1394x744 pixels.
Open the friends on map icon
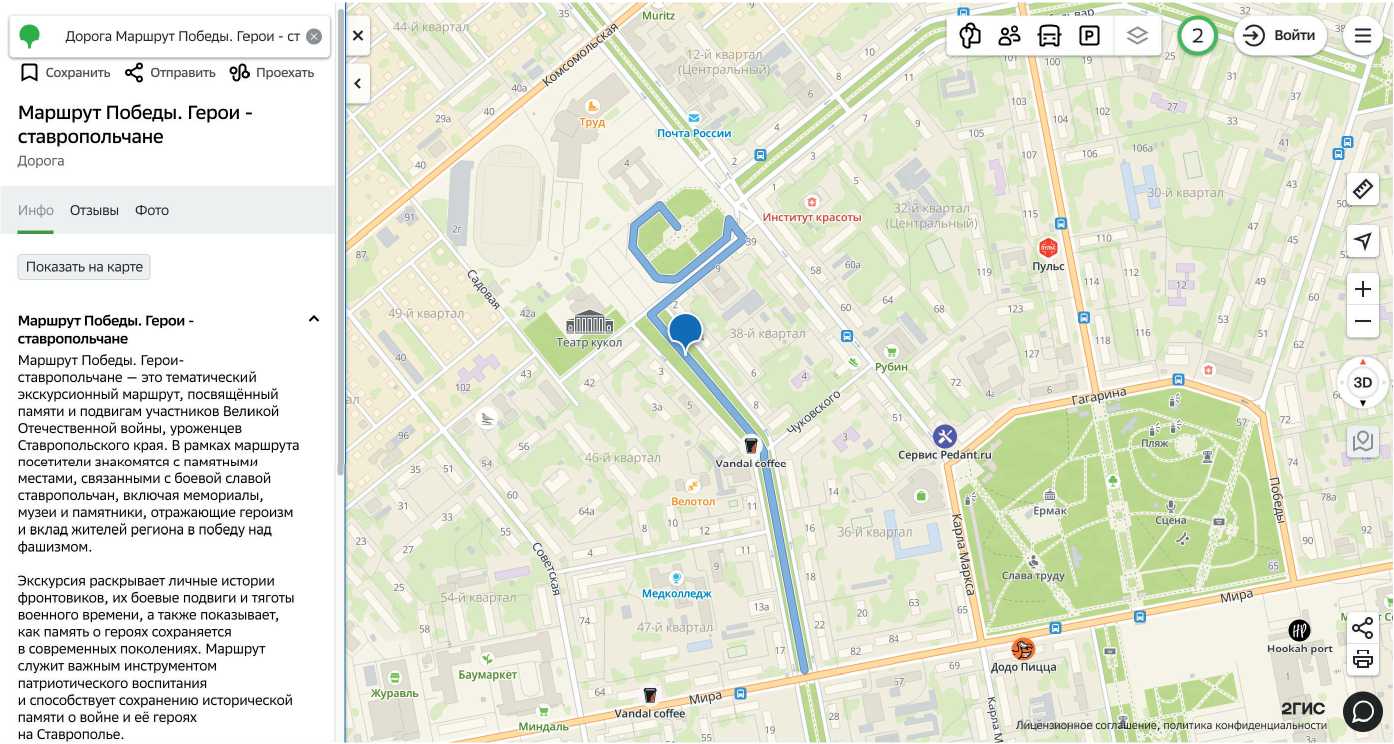1009,36
